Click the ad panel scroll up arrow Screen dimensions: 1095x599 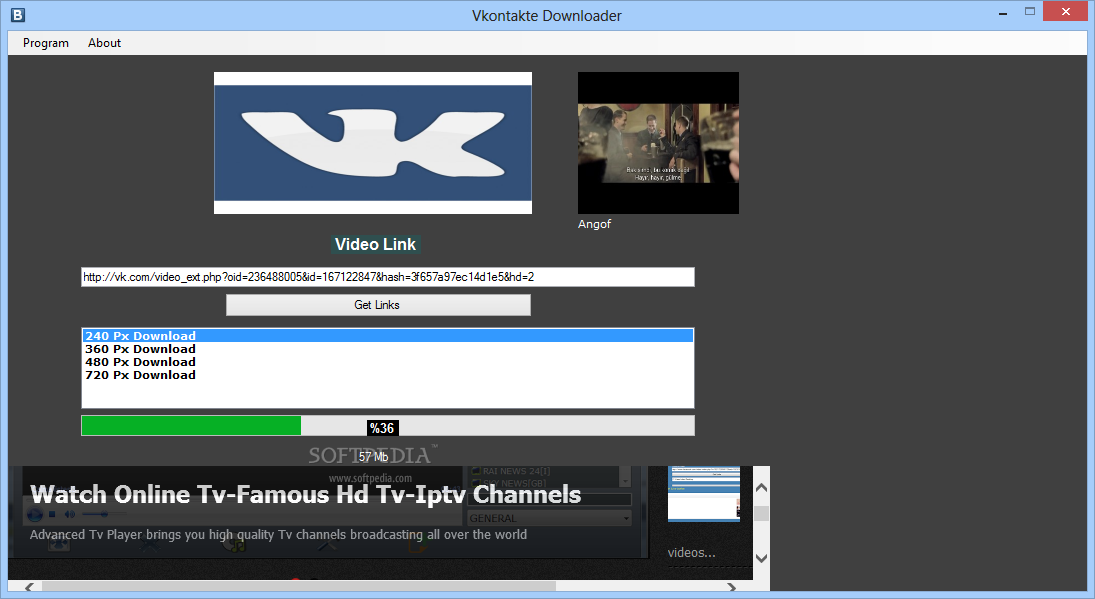click(761, 487)
